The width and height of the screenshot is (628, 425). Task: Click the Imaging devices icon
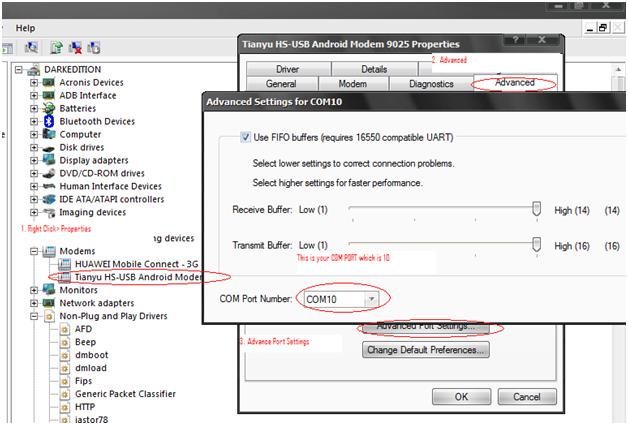49,212
